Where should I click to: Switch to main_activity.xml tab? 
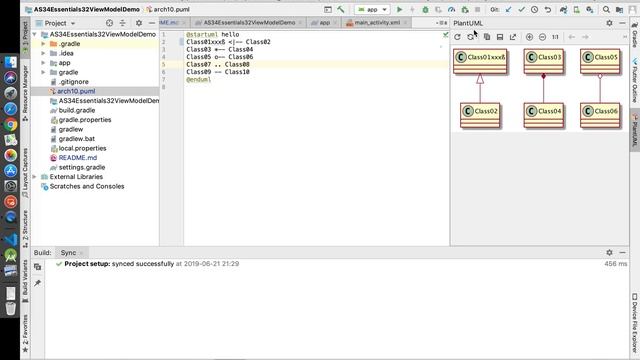(x=376, y=23)
